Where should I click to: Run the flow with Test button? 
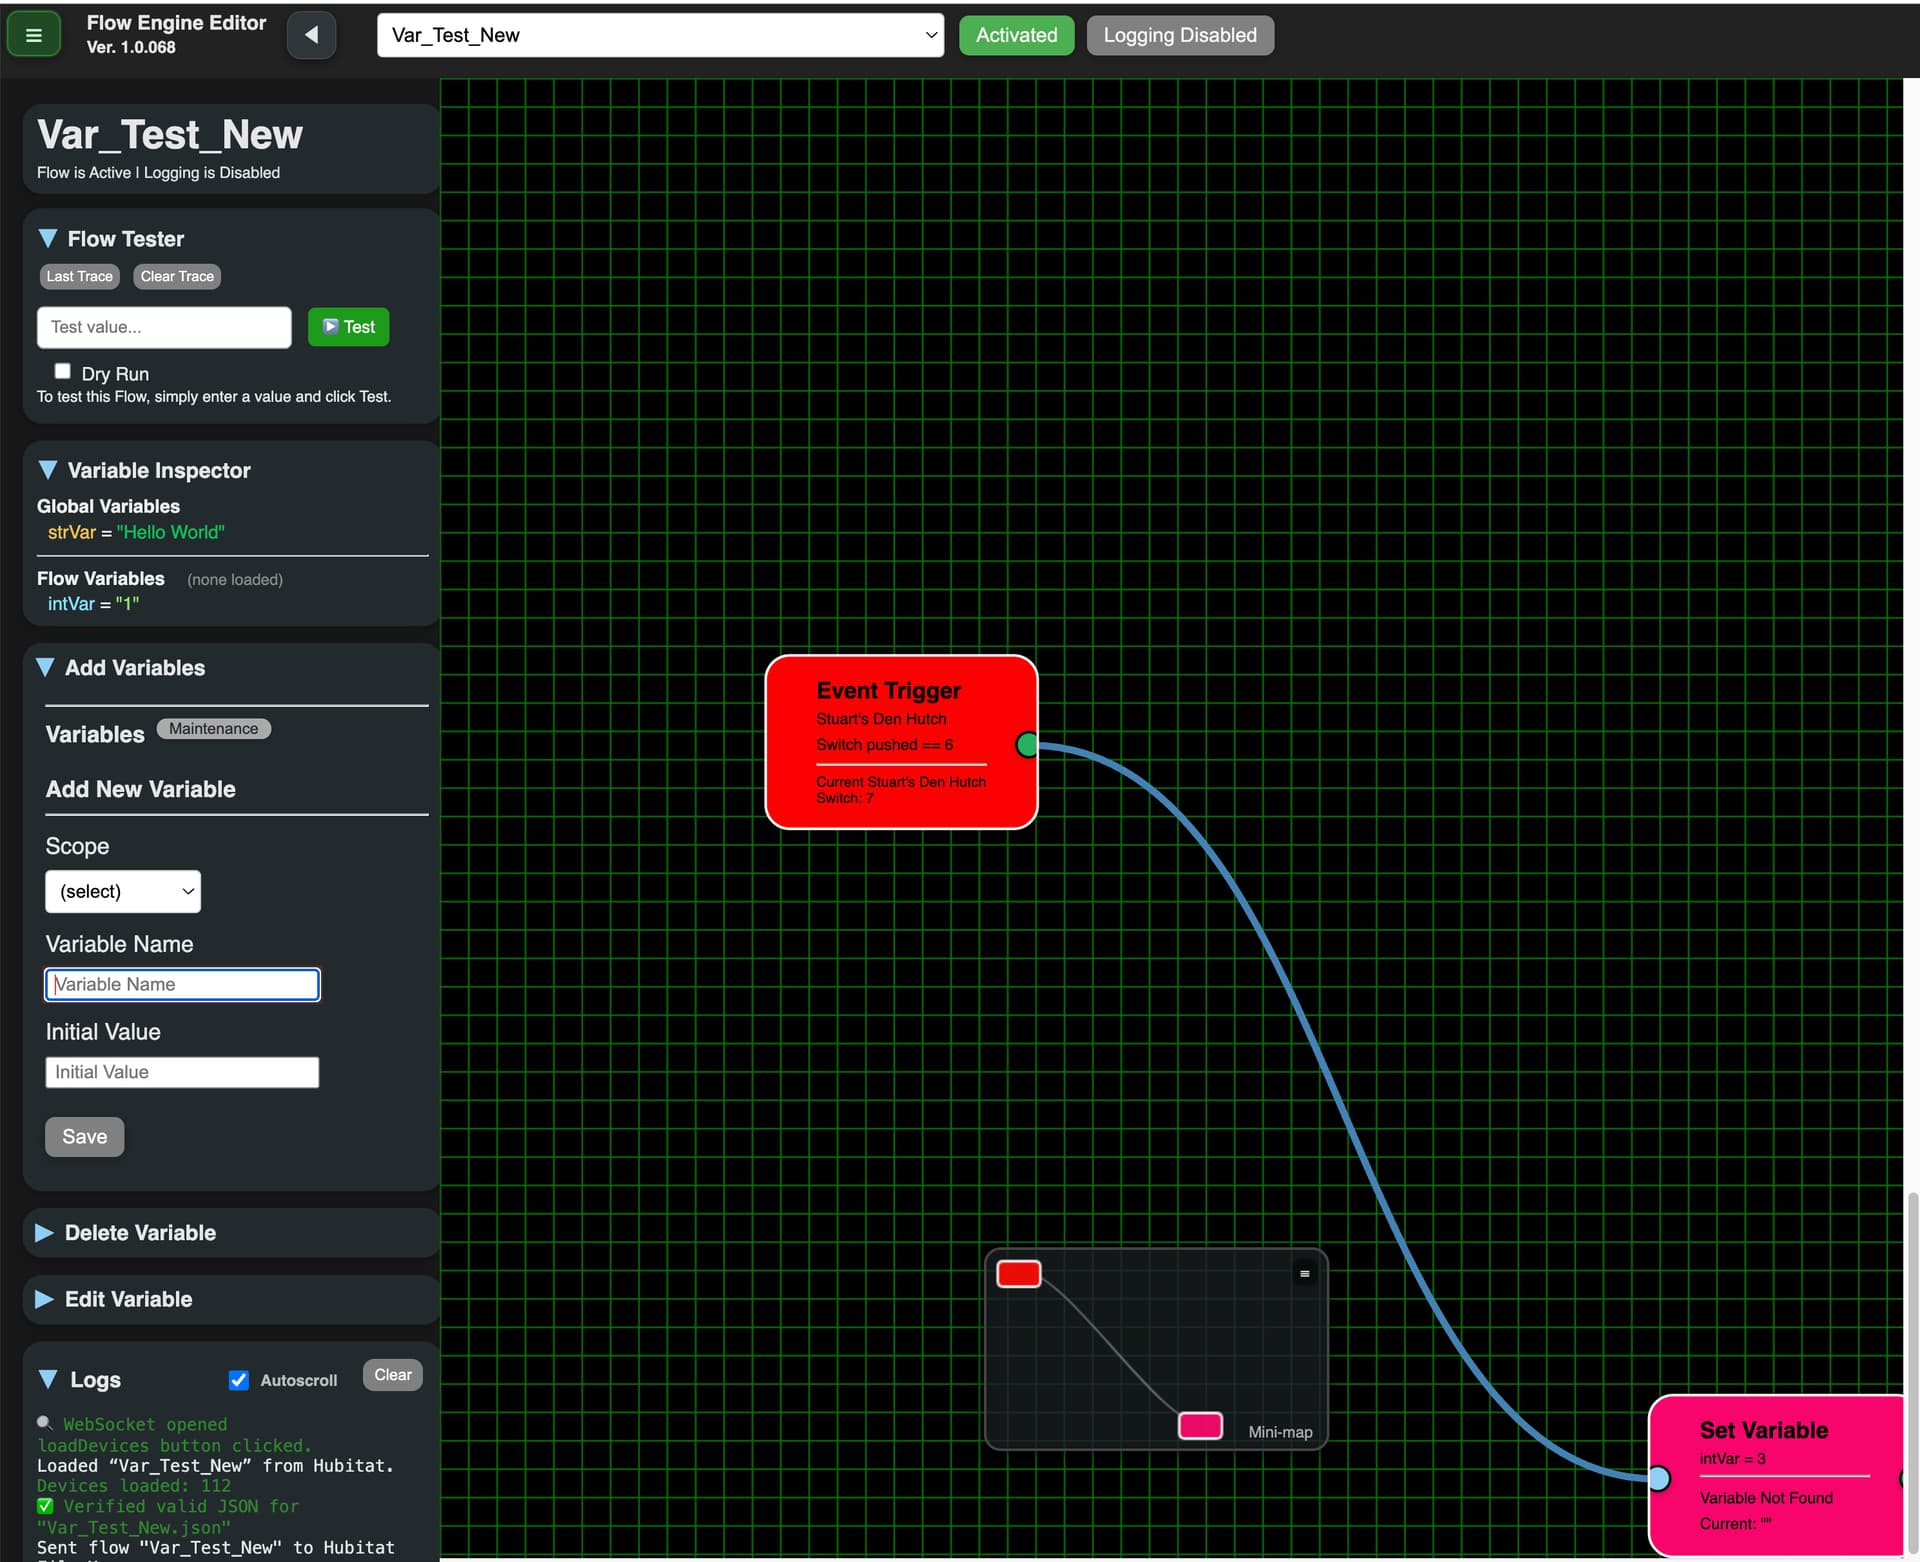click(x=348, y=327)
